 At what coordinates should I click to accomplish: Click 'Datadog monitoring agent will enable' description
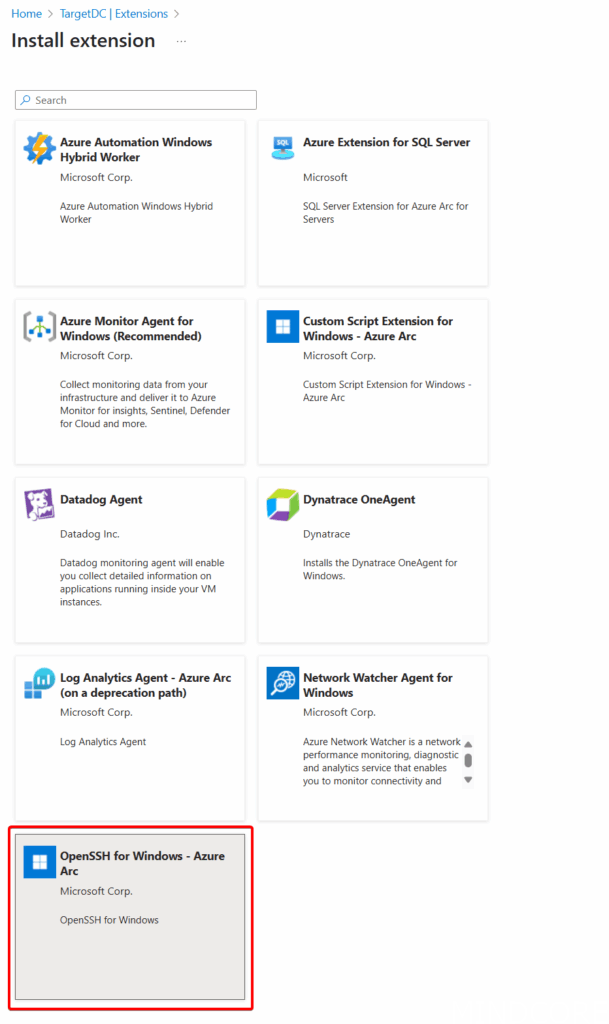tap(142, 583)
